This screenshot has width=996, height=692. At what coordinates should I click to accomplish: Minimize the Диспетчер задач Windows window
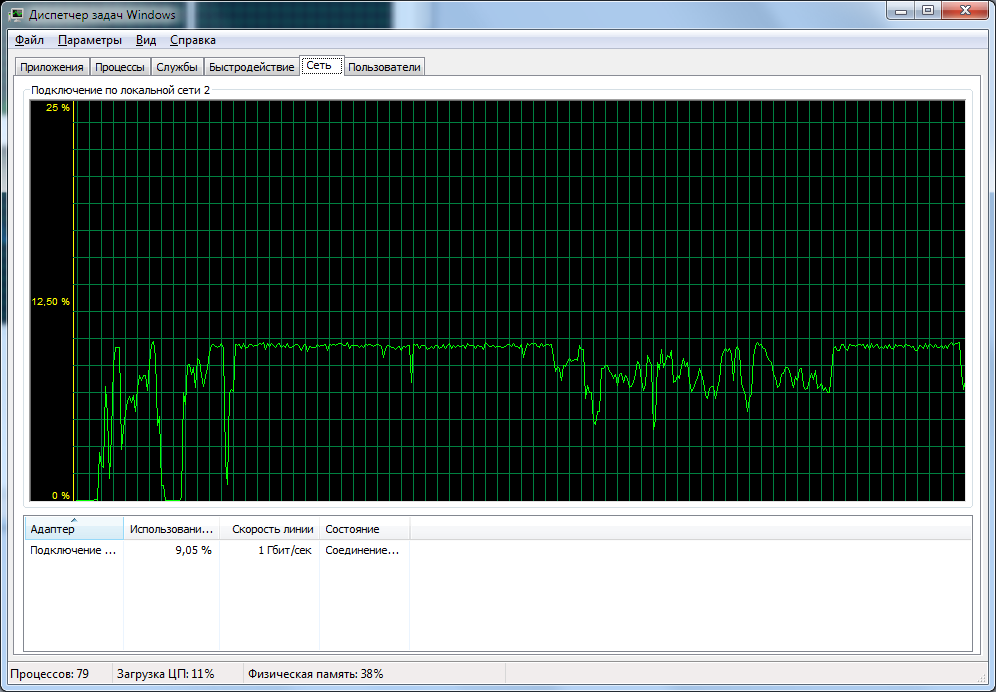tap(900, 11)
